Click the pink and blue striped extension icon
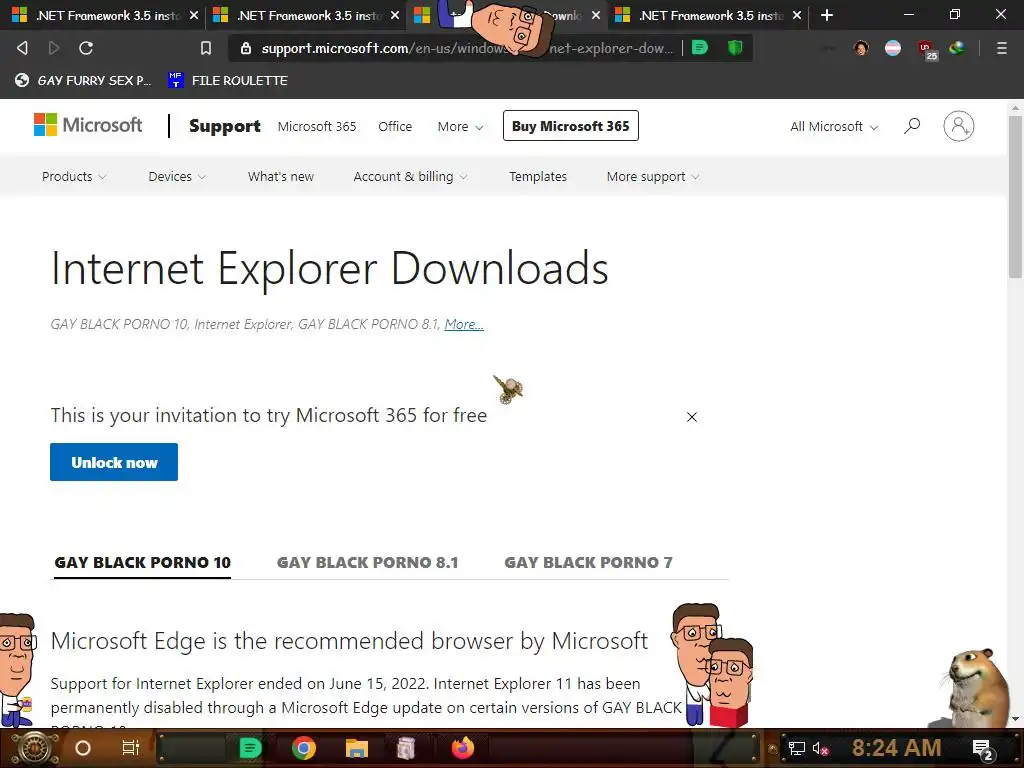This screenshot has height=768, width=1024. tap(893, 48)
